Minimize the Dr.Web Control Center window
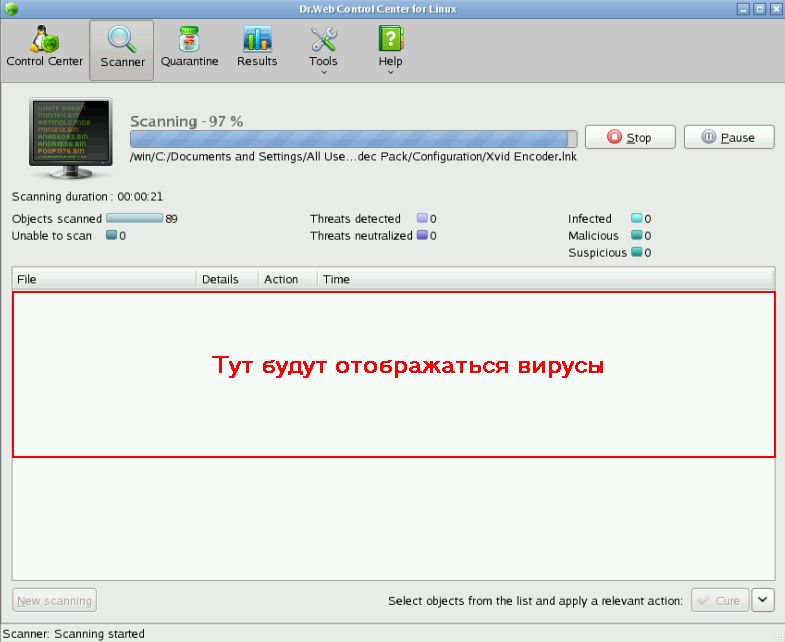Image resolution: width=785 pixels, height=642 pixels. [x=743, y=9]
